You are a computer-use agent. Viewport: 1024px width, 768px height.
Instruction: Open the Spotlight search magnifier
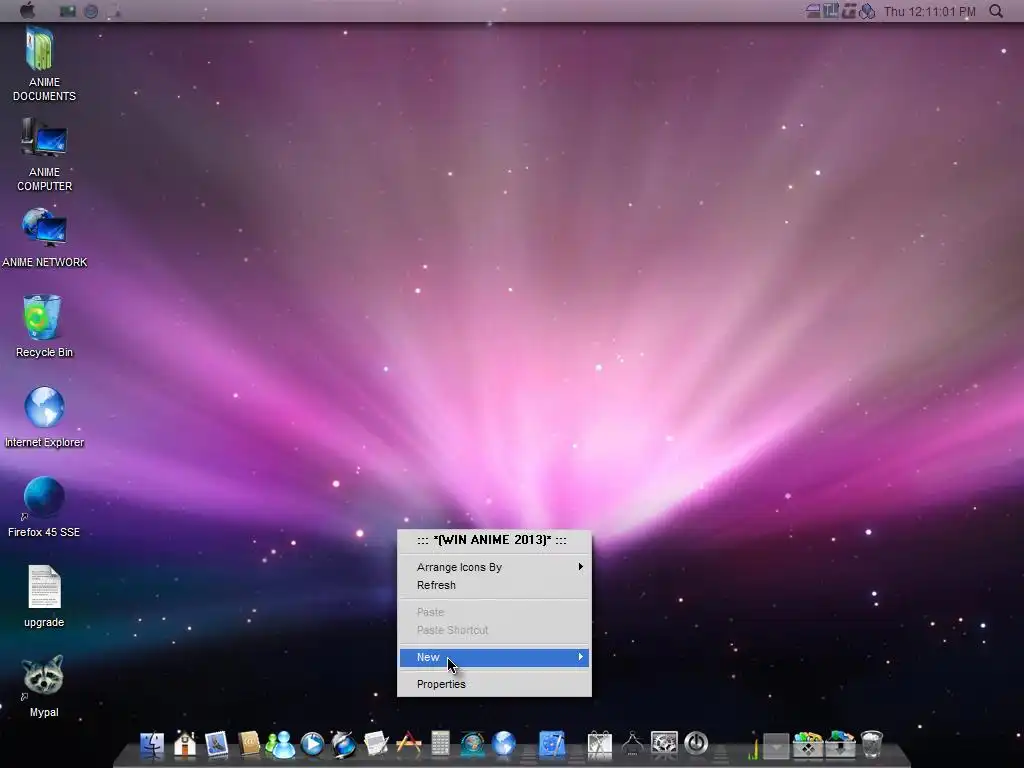(996, 11)
